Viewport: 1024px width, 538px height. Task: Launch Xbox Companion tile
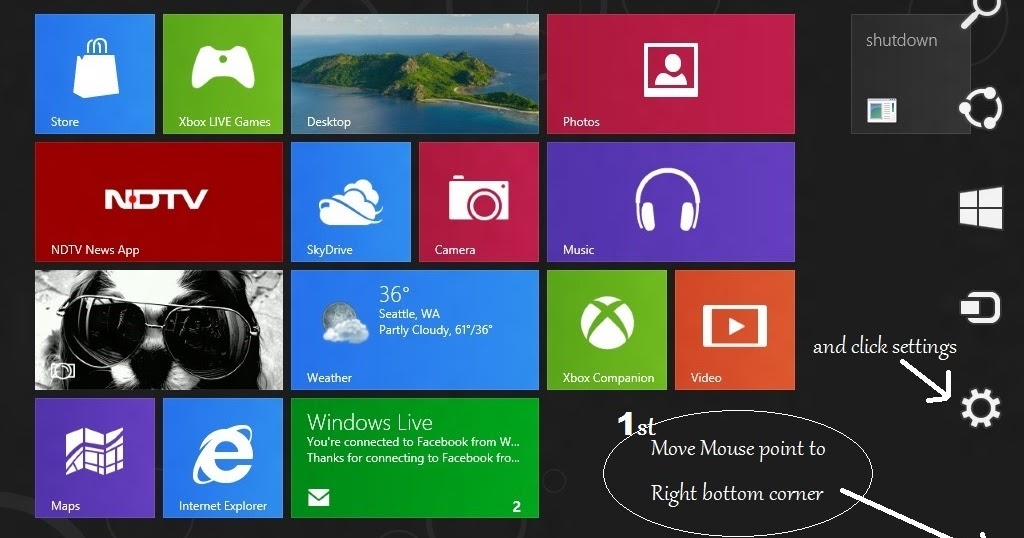pos(607,330)
